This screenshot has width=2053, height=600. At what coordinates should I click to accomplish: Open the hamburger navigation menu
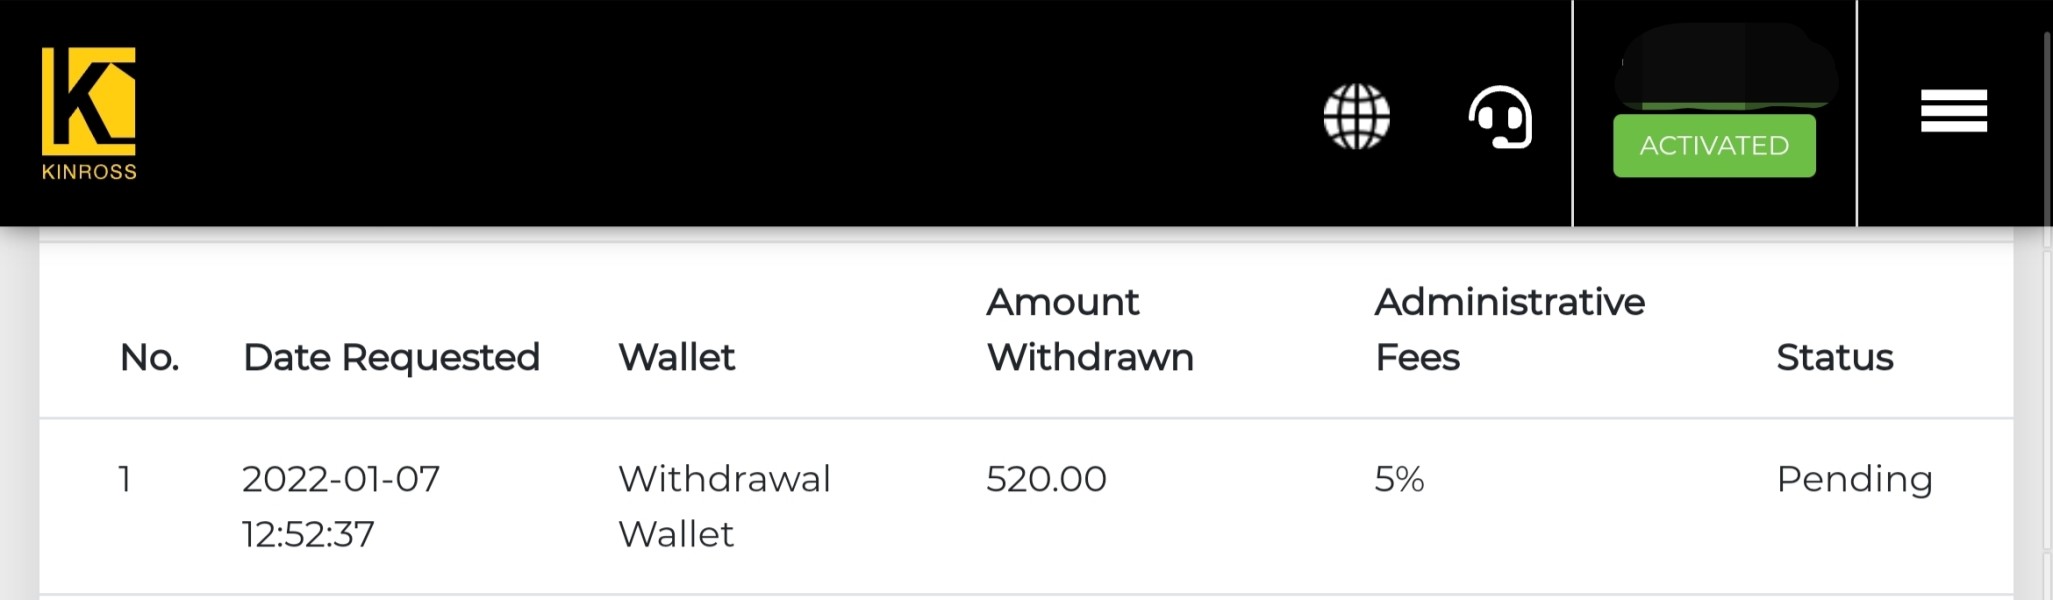click(x=1953, y=111)
